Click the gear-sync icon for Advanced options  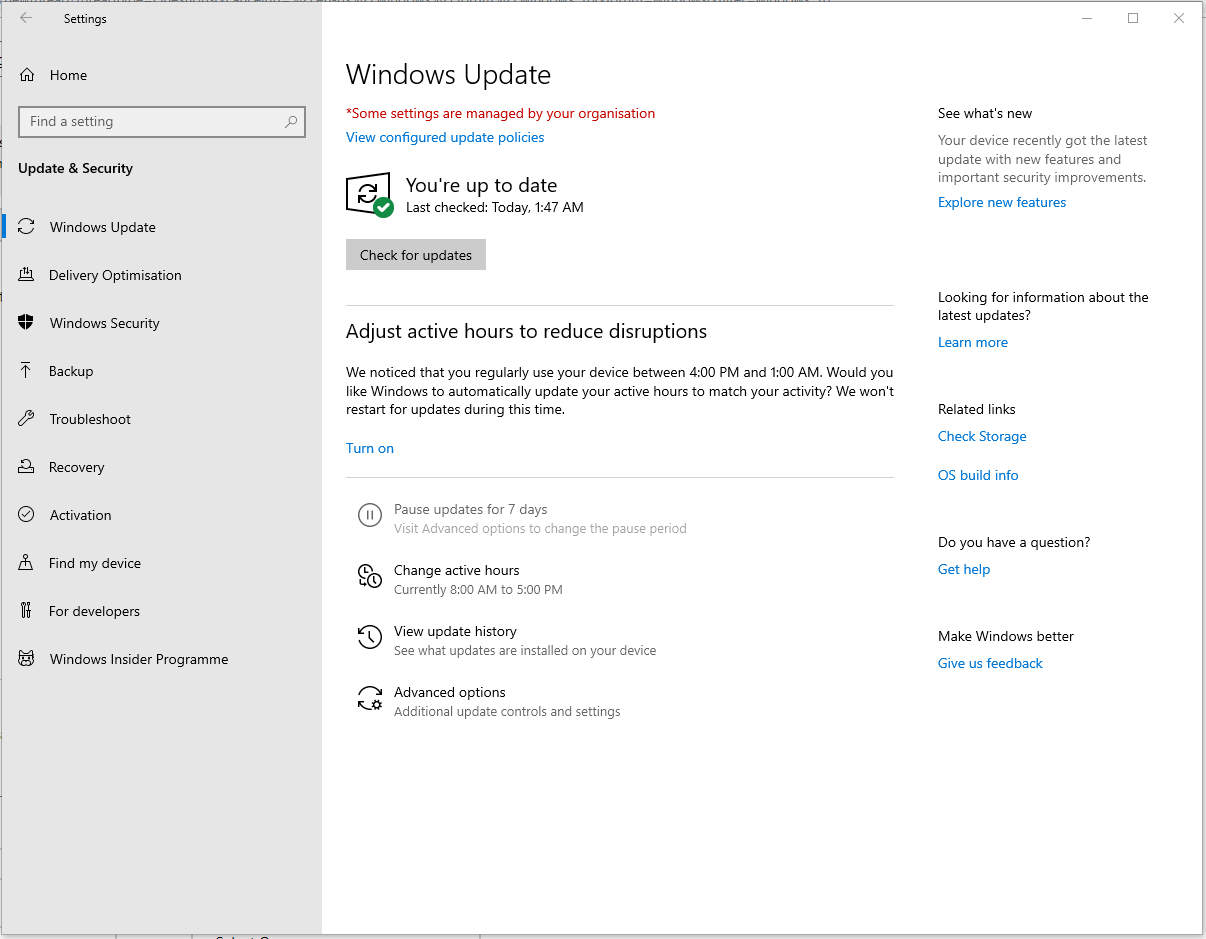point(370,698)
